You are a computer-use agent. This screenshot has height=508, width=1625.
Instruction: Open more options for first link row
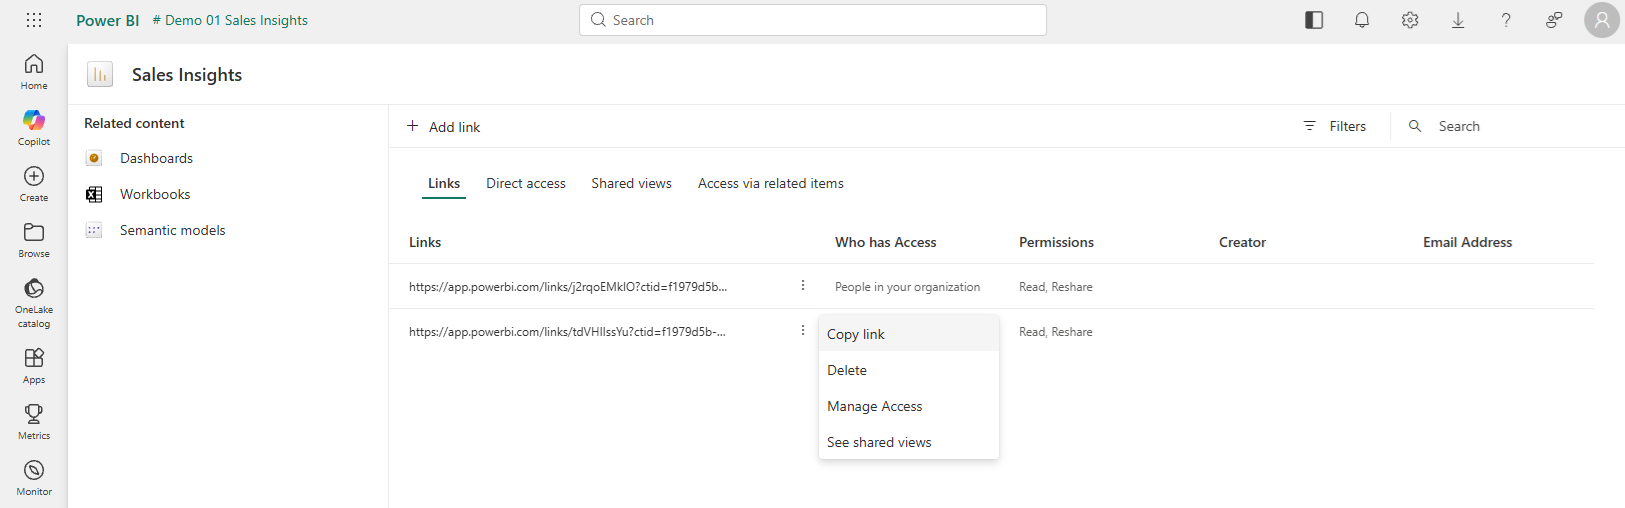pos(803,286)
